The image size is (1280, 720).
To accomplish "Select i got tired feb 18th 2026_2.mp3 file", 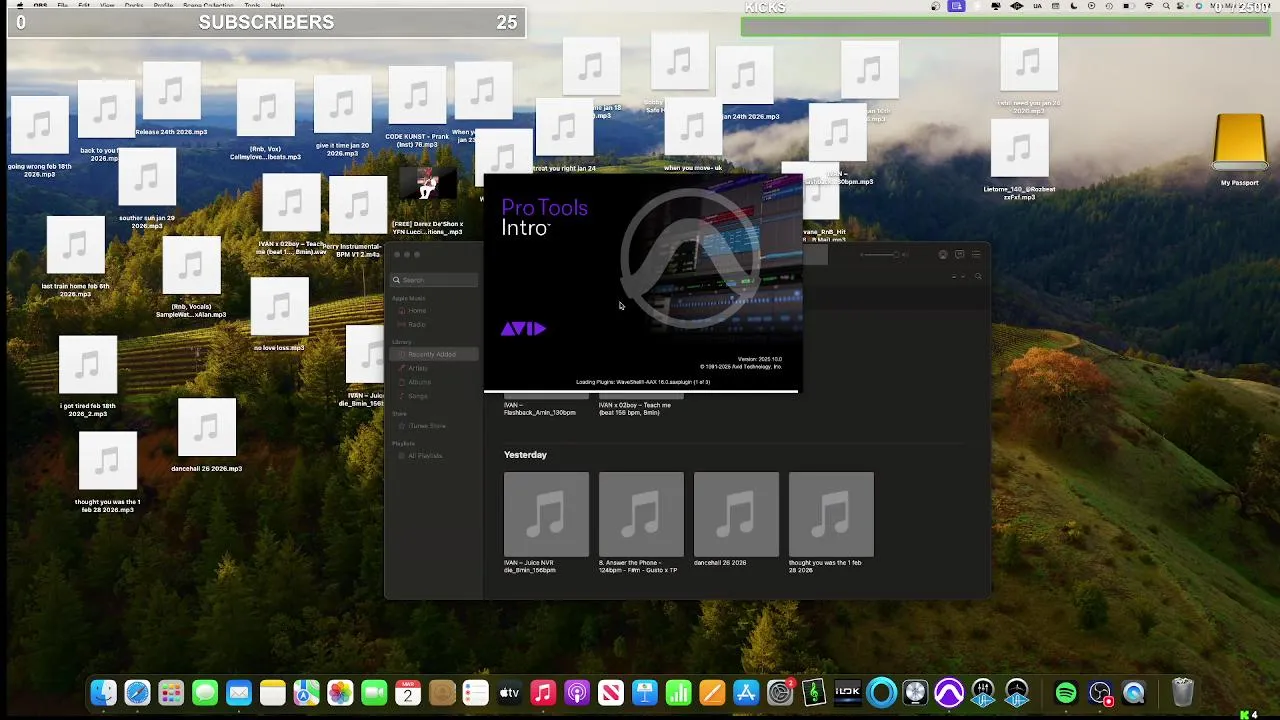I will 88,376.
